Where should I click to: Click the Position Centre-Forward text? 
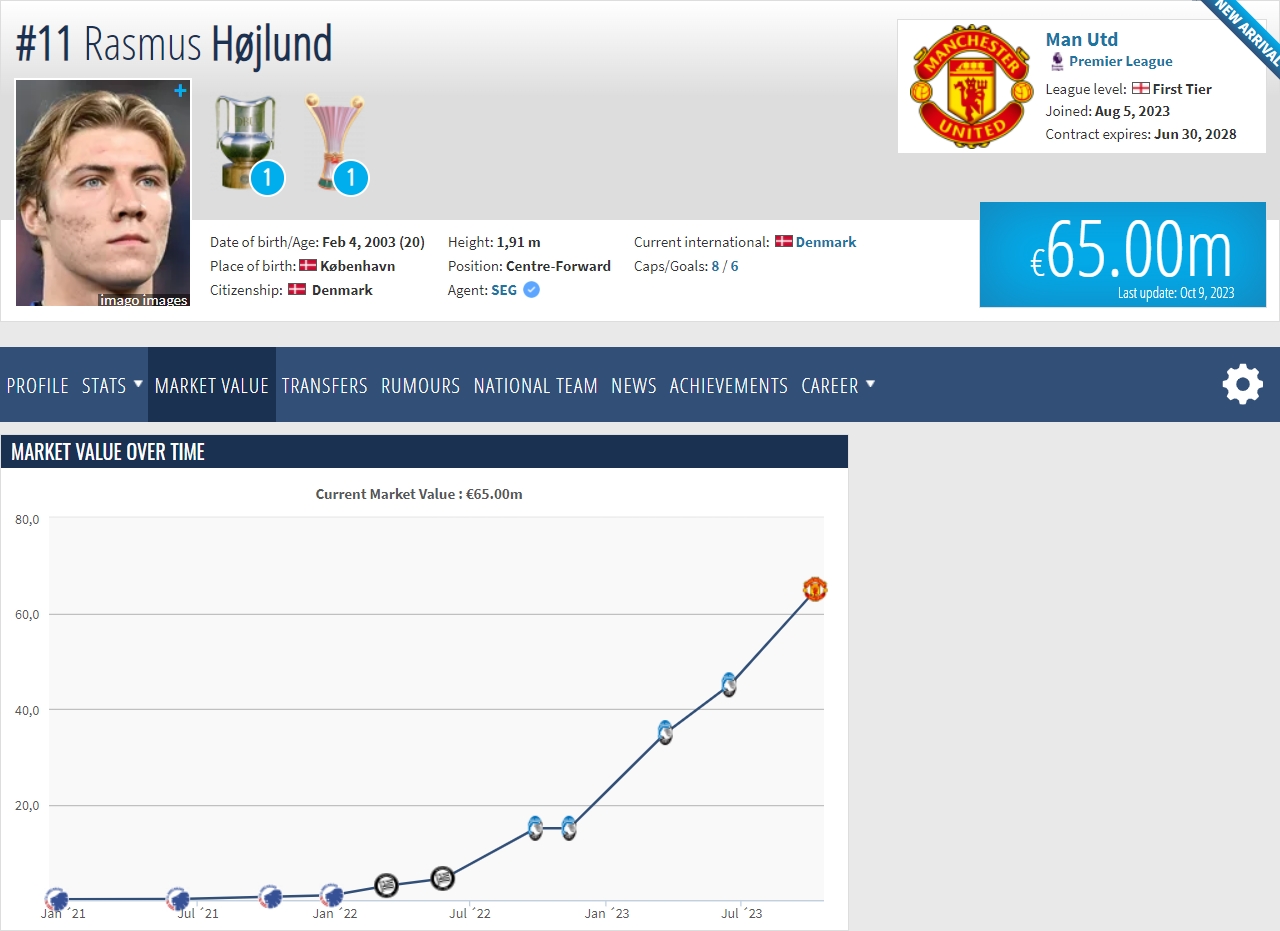529,266
